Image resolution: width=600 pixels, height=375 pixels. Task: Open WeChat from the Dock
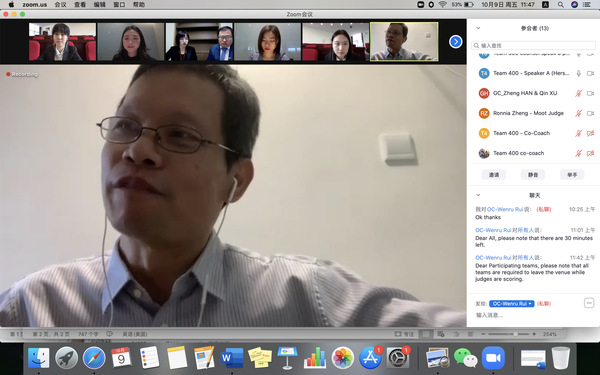point(466,358)
